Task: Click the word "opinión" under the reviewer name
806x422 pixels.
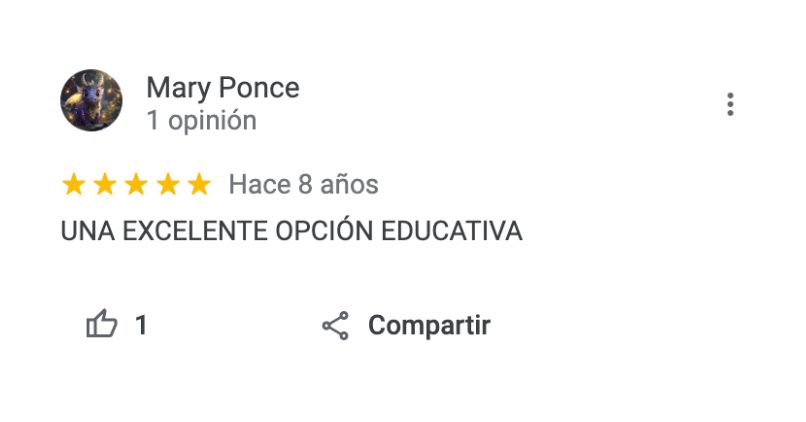Action: pyautogui.click(x=211, y=121)
